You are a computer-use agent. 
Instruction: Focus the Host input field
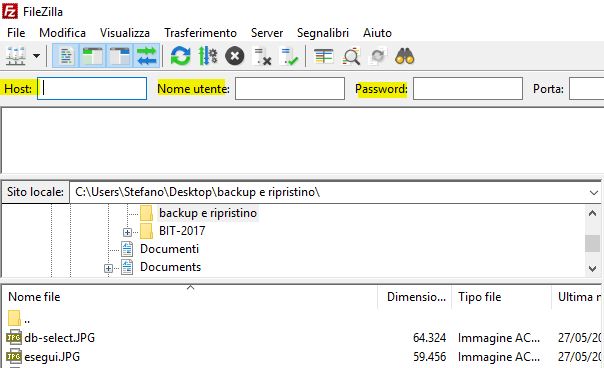pyautogui.click(x=92, y=89)
